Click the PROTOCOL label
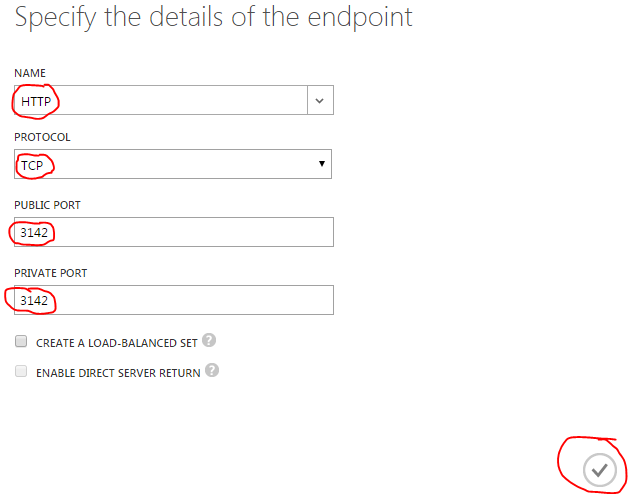Screen dimensions: 634x504 pyautogui.click(x=42, y=137)
